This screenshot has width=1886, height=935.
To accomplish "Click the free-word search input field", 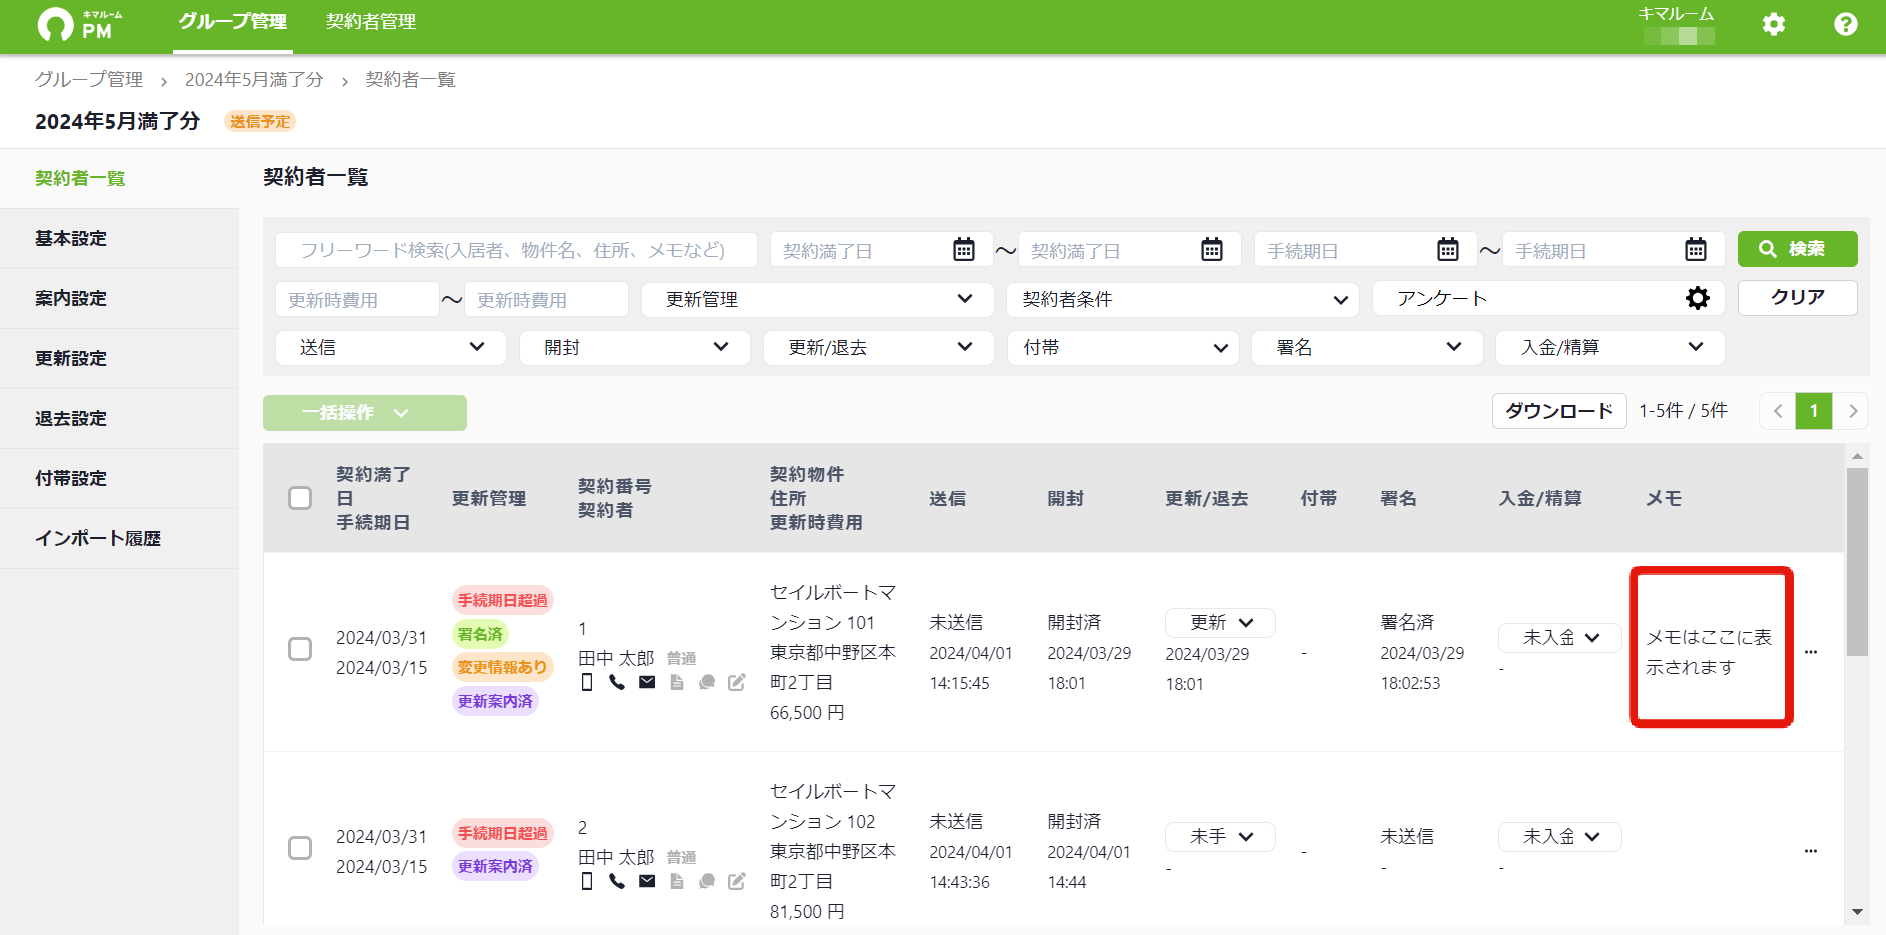I will 516,250.
